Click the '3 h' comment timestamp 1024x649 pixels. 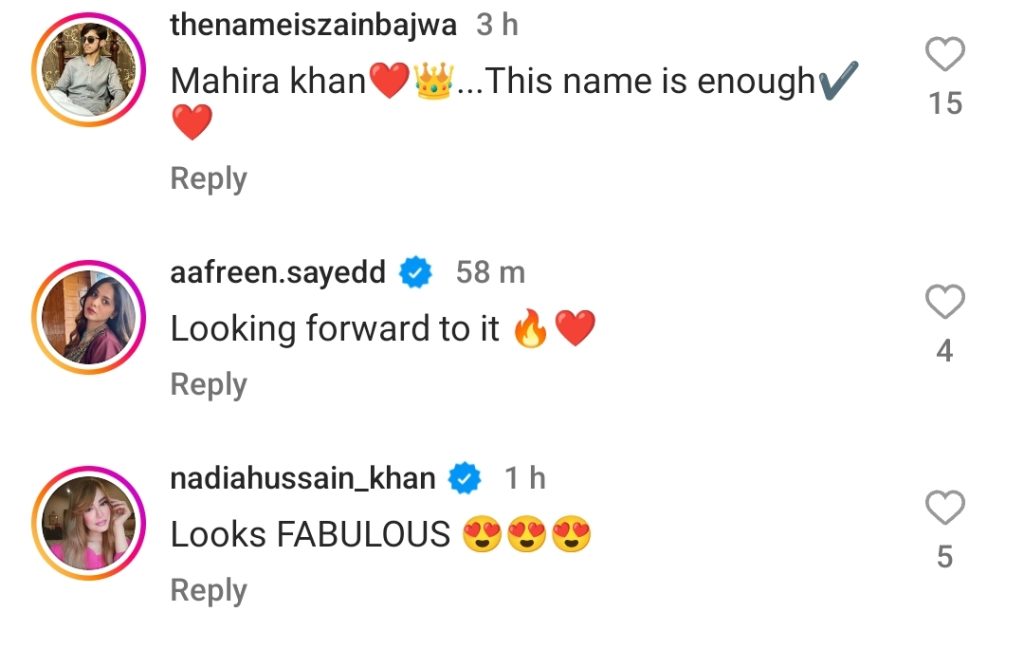tap(497, 26)
